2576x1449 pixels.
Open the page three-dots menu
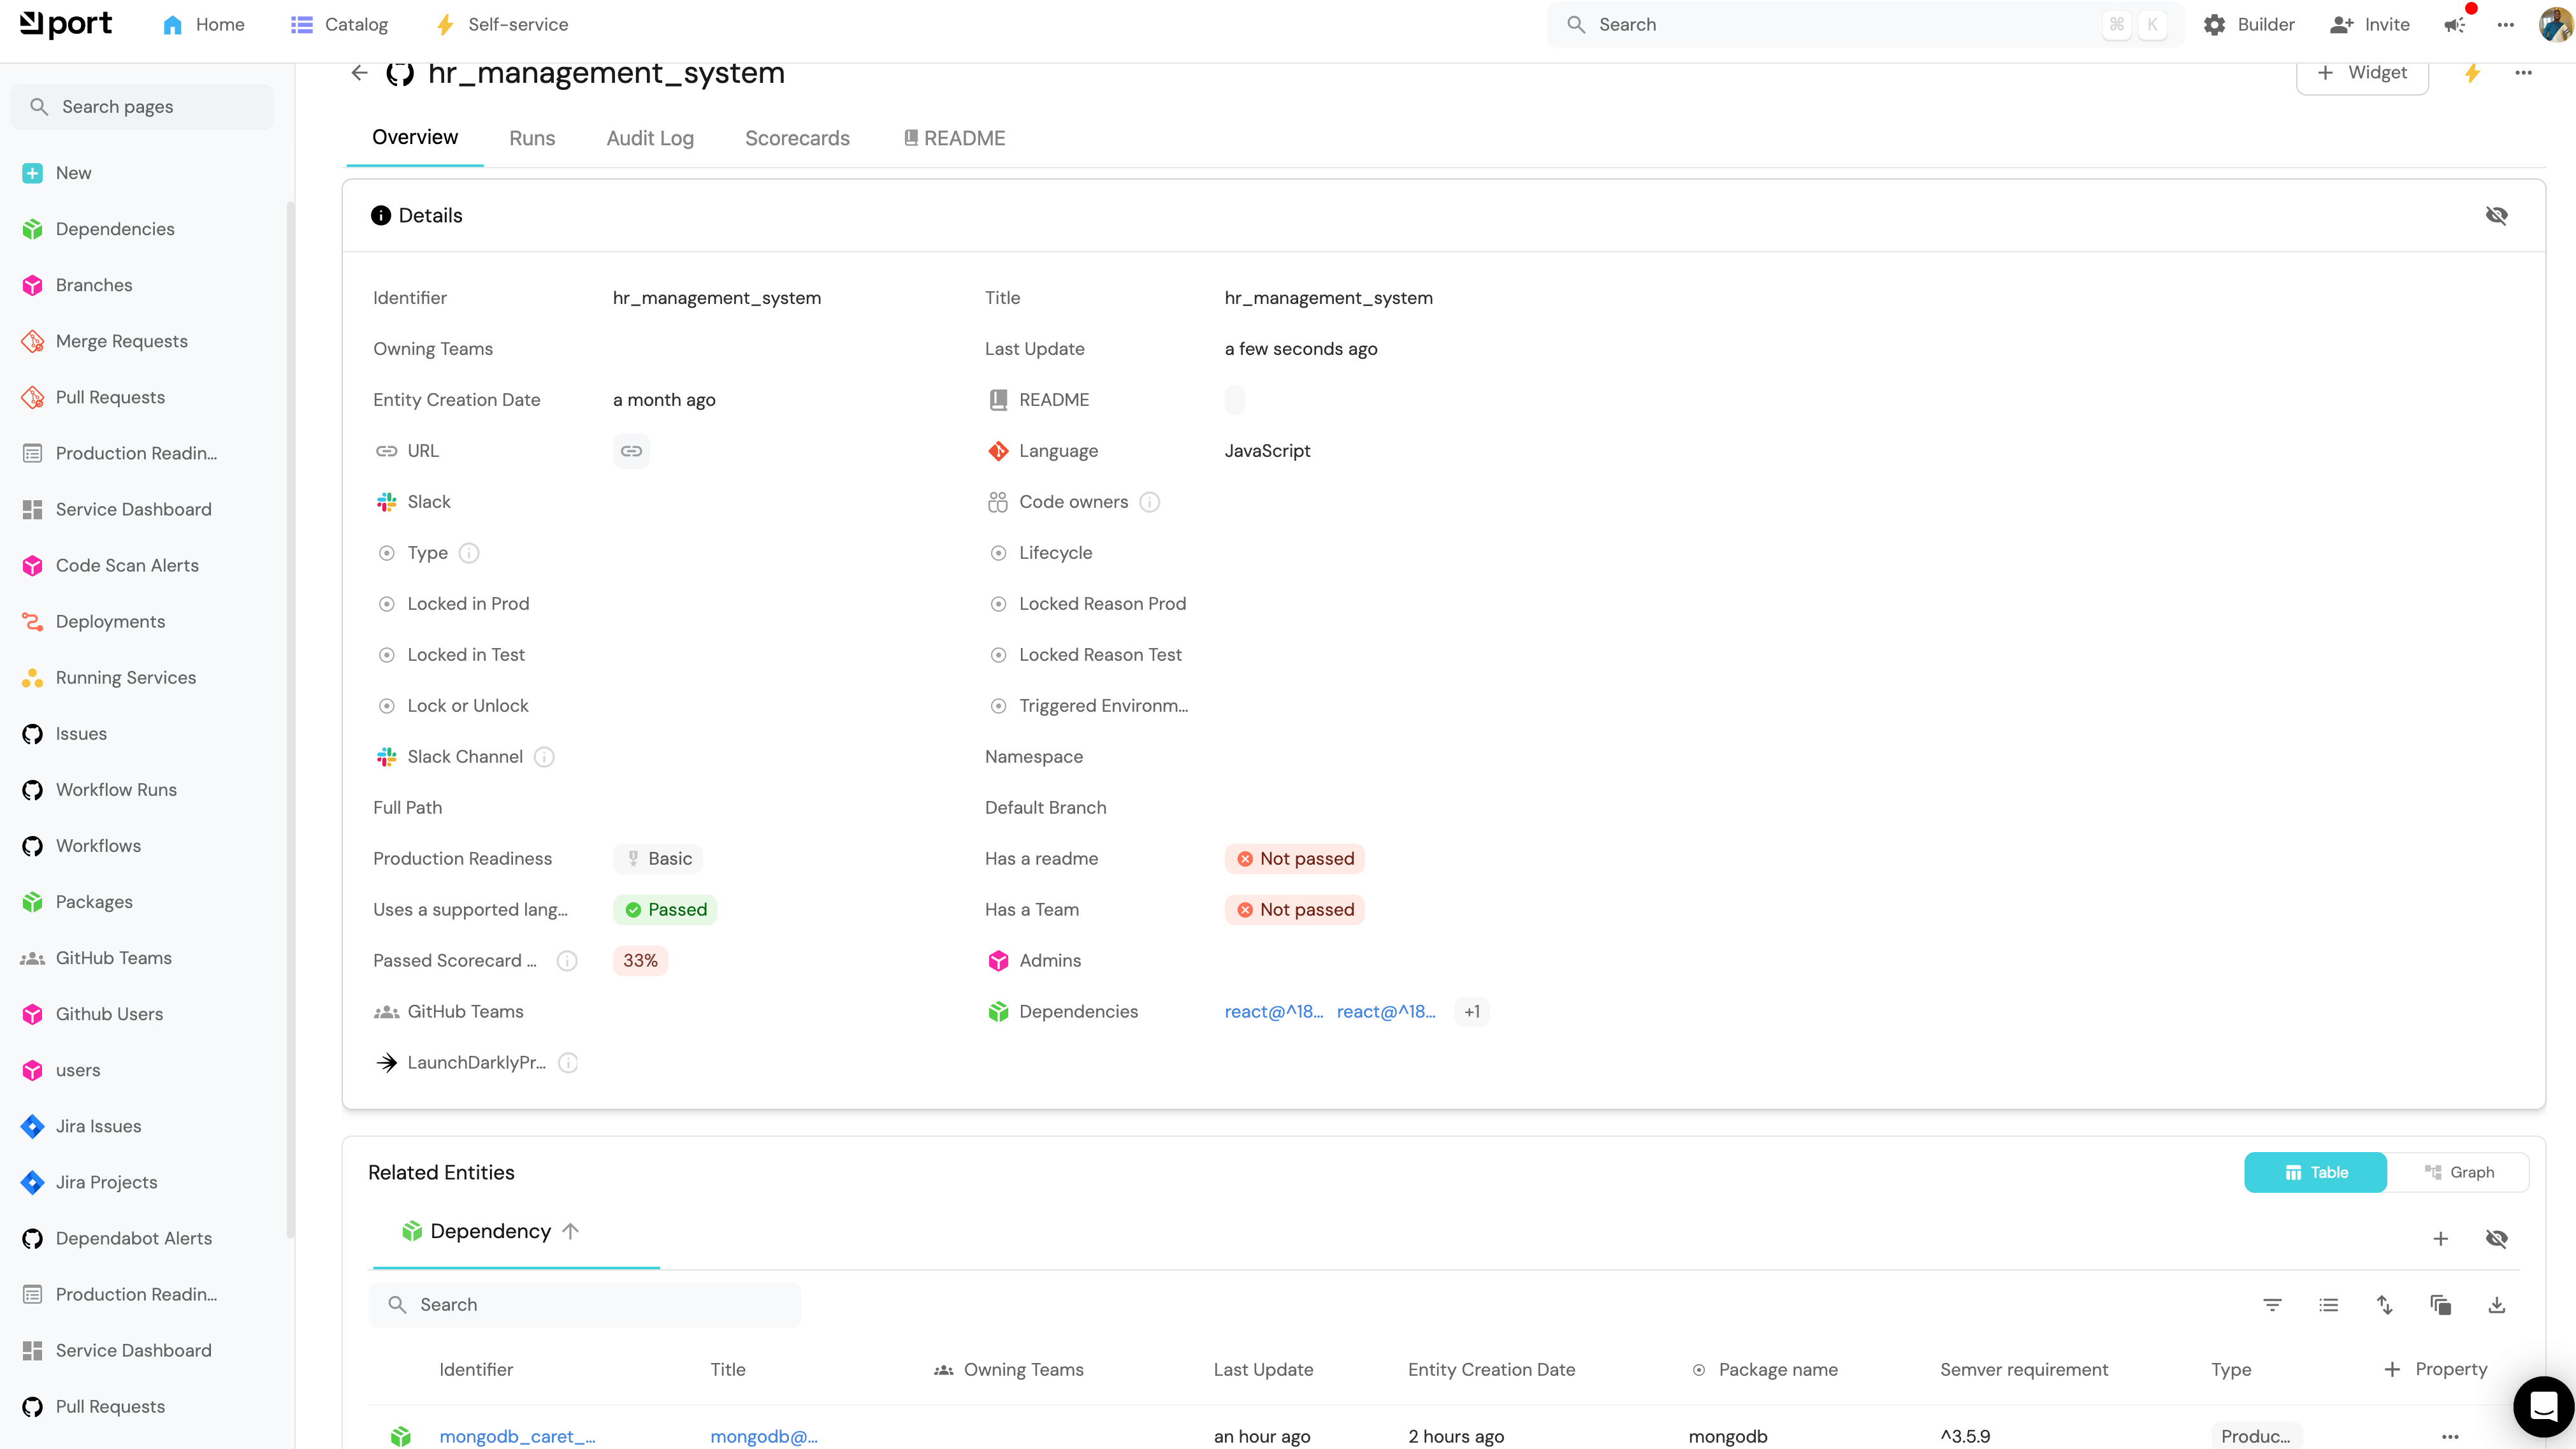[x=2524, y=73]
